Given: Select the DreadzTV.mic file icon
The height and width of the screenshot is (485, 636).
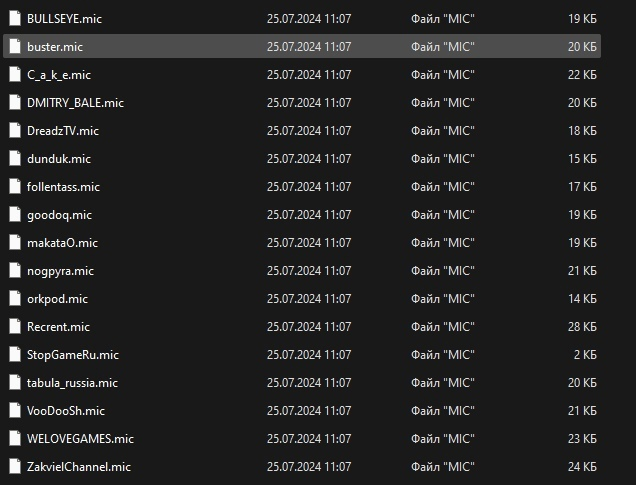Looking at the screenshot, I should click(15, 130).
